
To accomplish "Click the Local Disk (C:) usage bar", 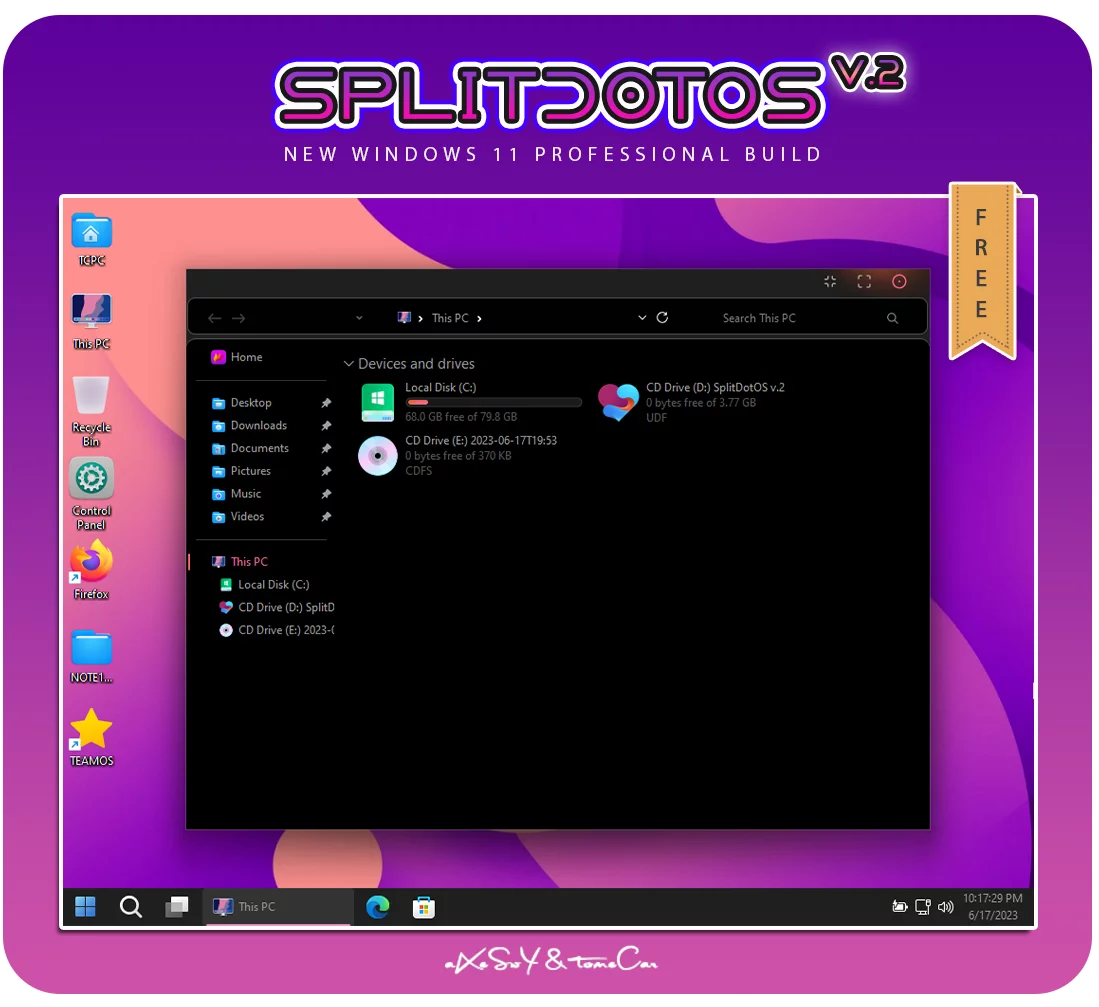I will pyautogui.click(x=493, y=402).
